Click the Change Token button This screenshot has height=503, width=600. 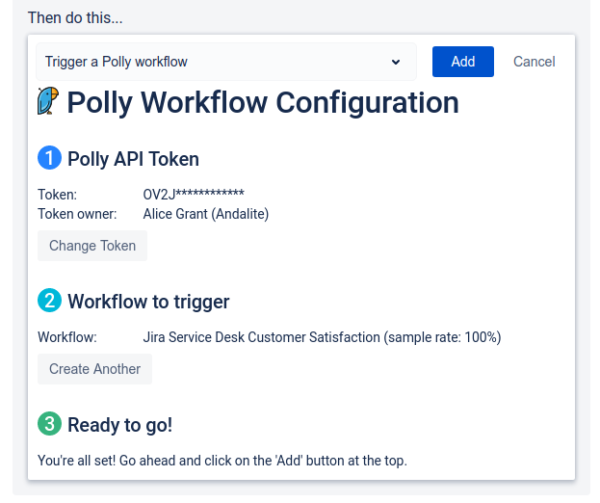click(92, 246)
